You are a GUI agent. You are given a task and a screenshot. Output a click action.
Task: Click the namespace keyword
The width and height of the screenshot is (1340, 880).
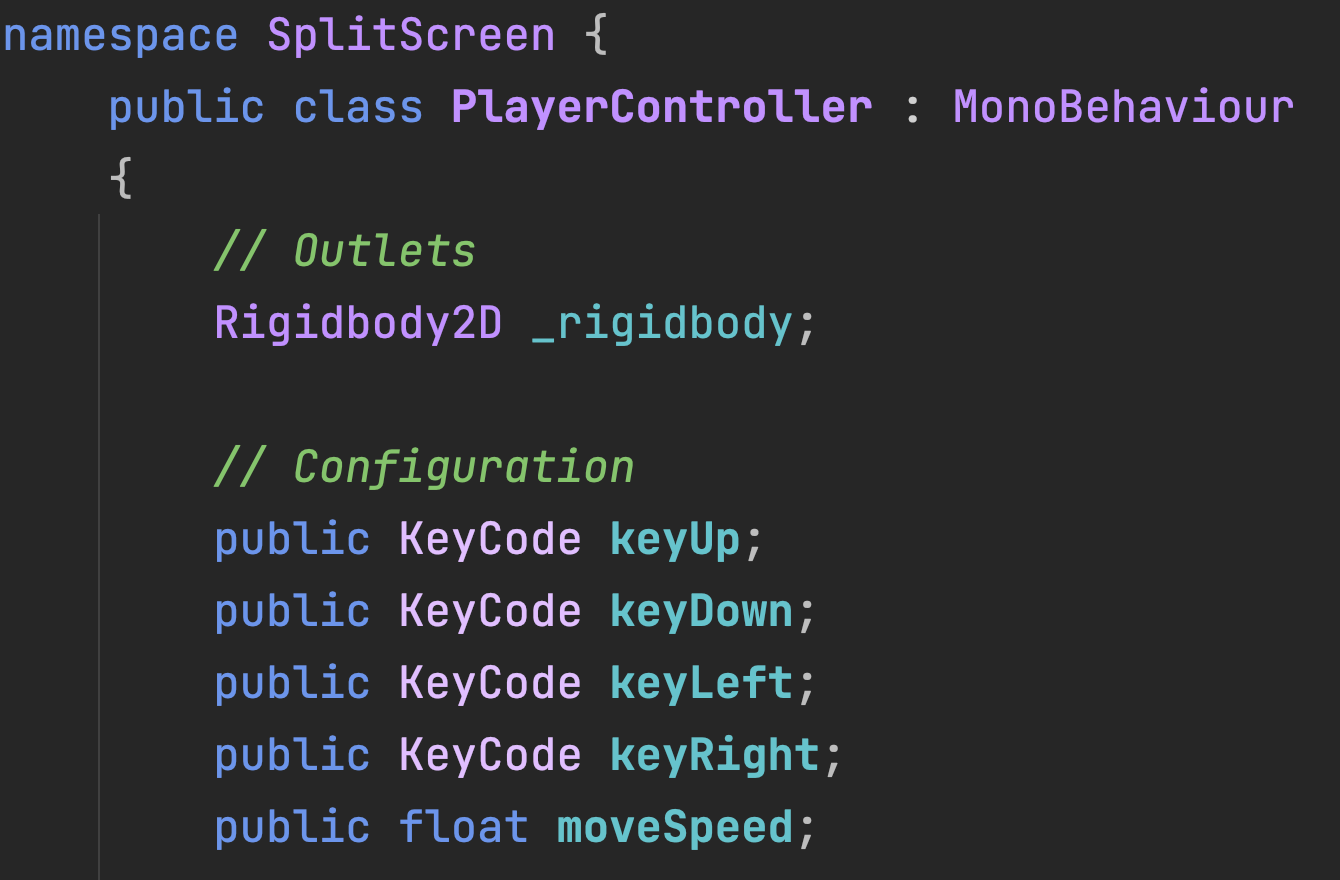point(120,37)
